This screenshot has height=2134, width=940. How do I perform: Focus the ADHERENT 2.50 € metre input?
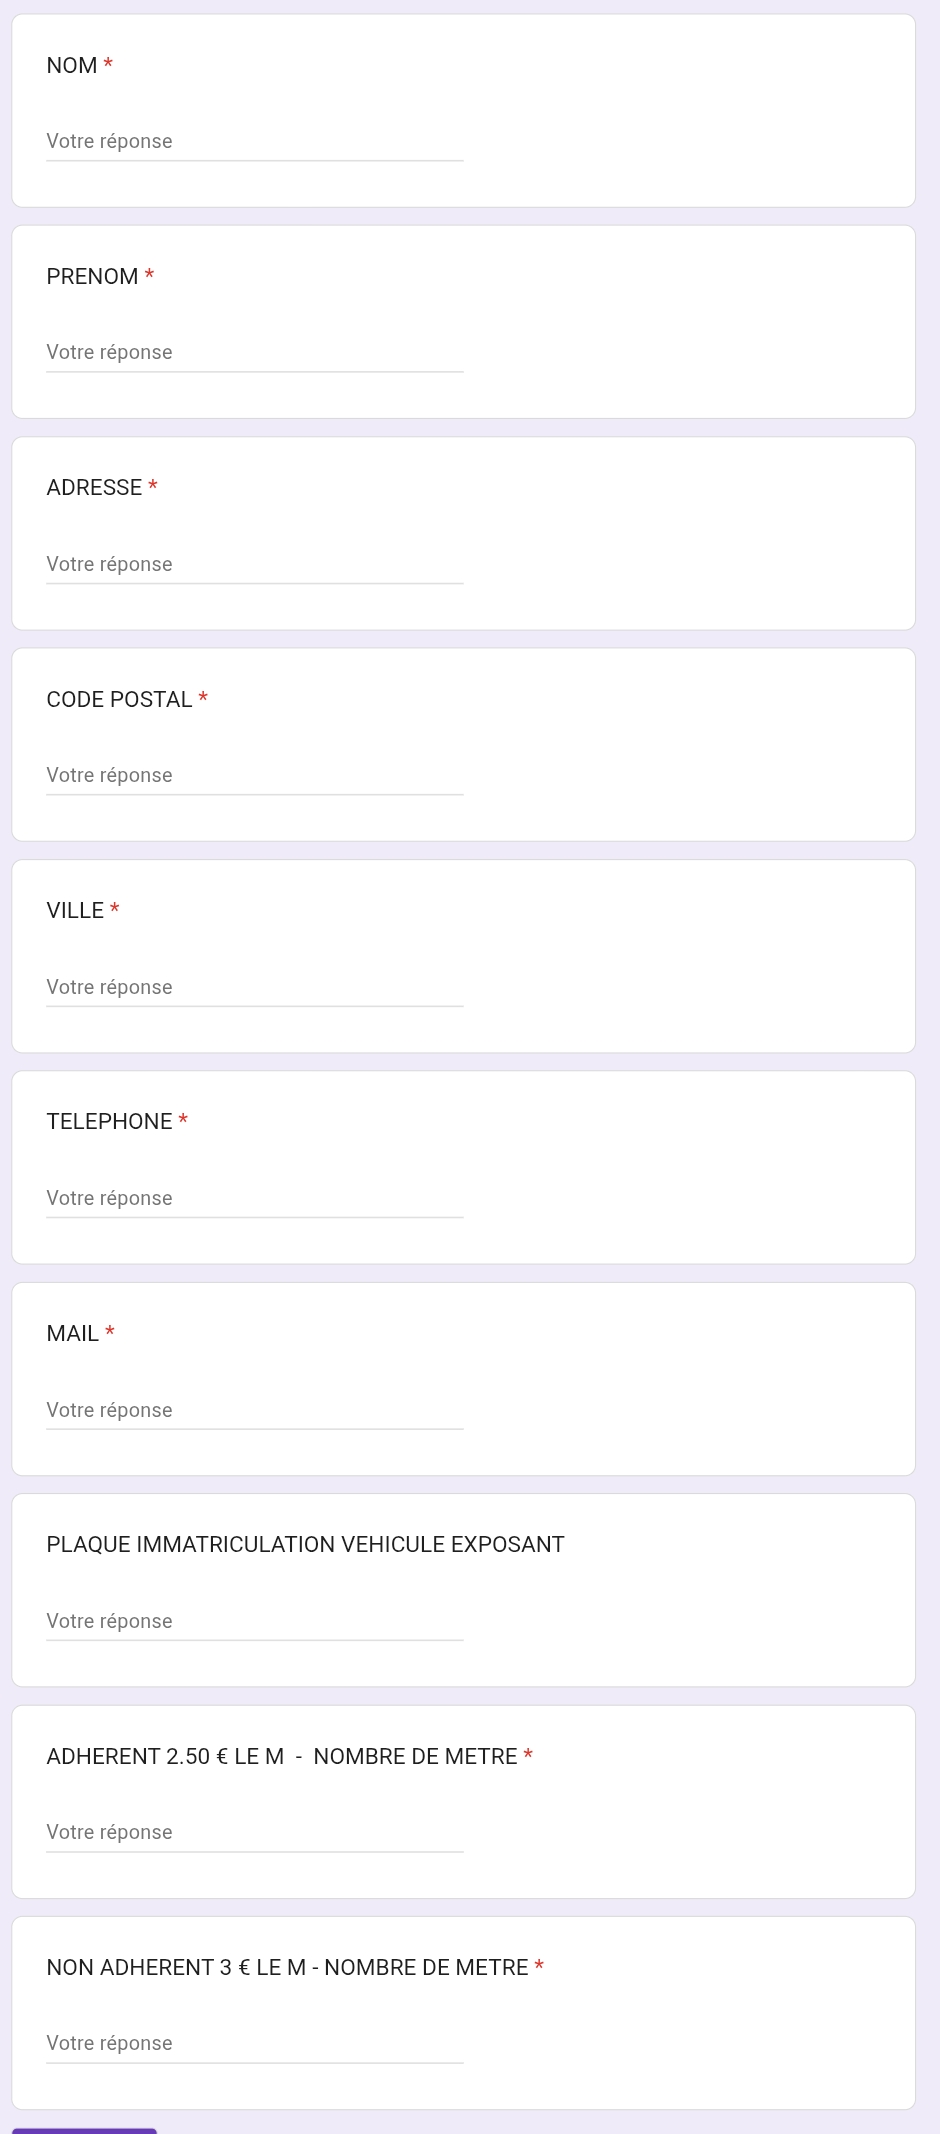click(x=254, y=1832)
